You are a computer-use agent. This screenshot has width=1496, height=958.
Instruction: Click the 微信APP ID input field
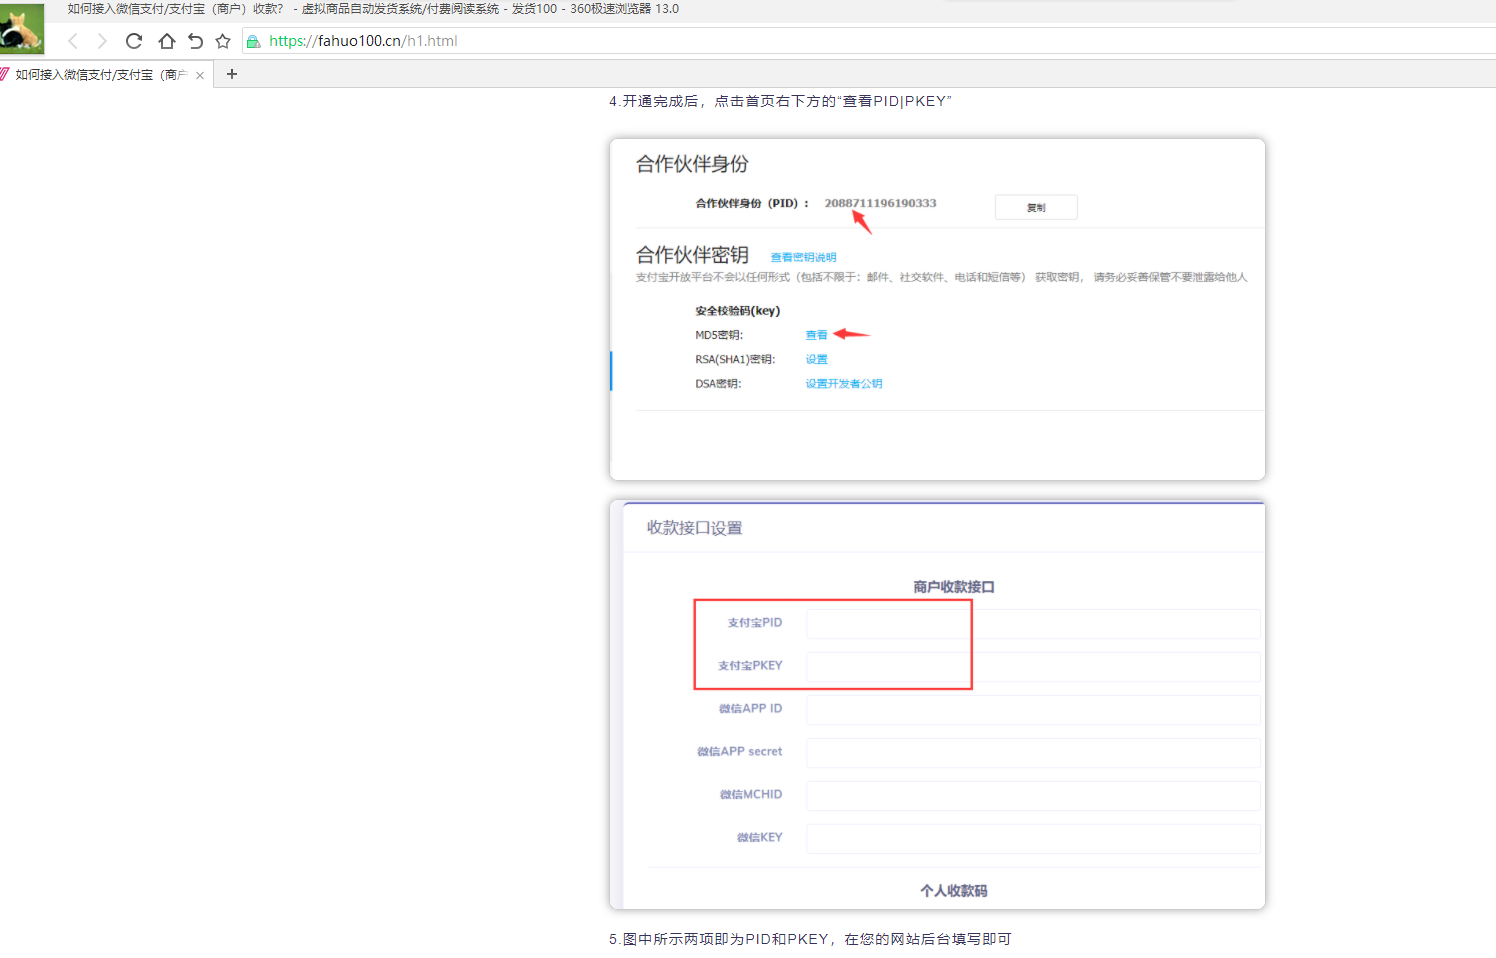tap(1032, 709)
